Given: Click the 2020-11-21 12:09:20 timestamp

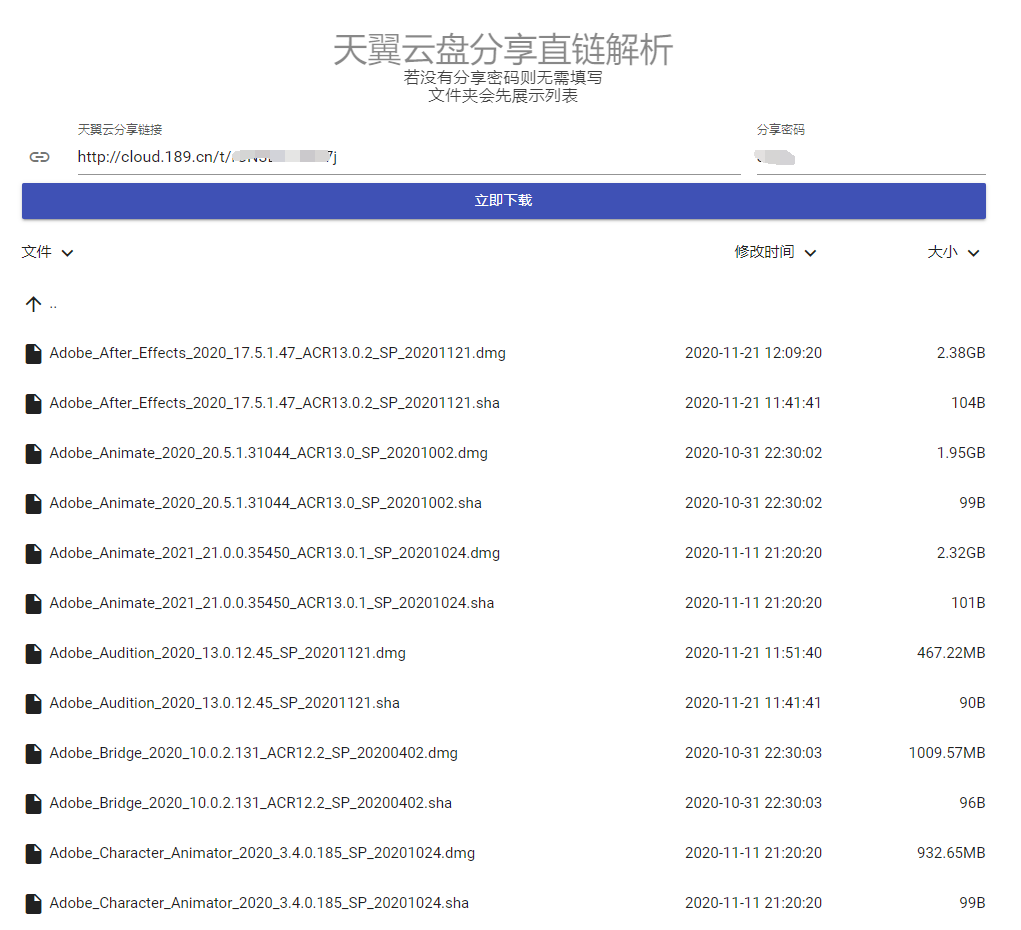Looking at the screenshot, I should (753, 353).
